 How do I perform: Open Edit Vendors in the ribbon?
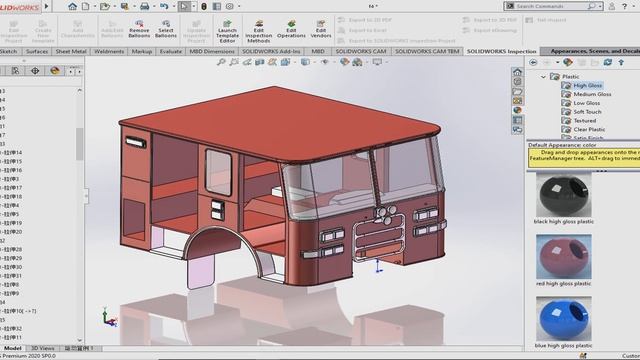pos(321,29)
